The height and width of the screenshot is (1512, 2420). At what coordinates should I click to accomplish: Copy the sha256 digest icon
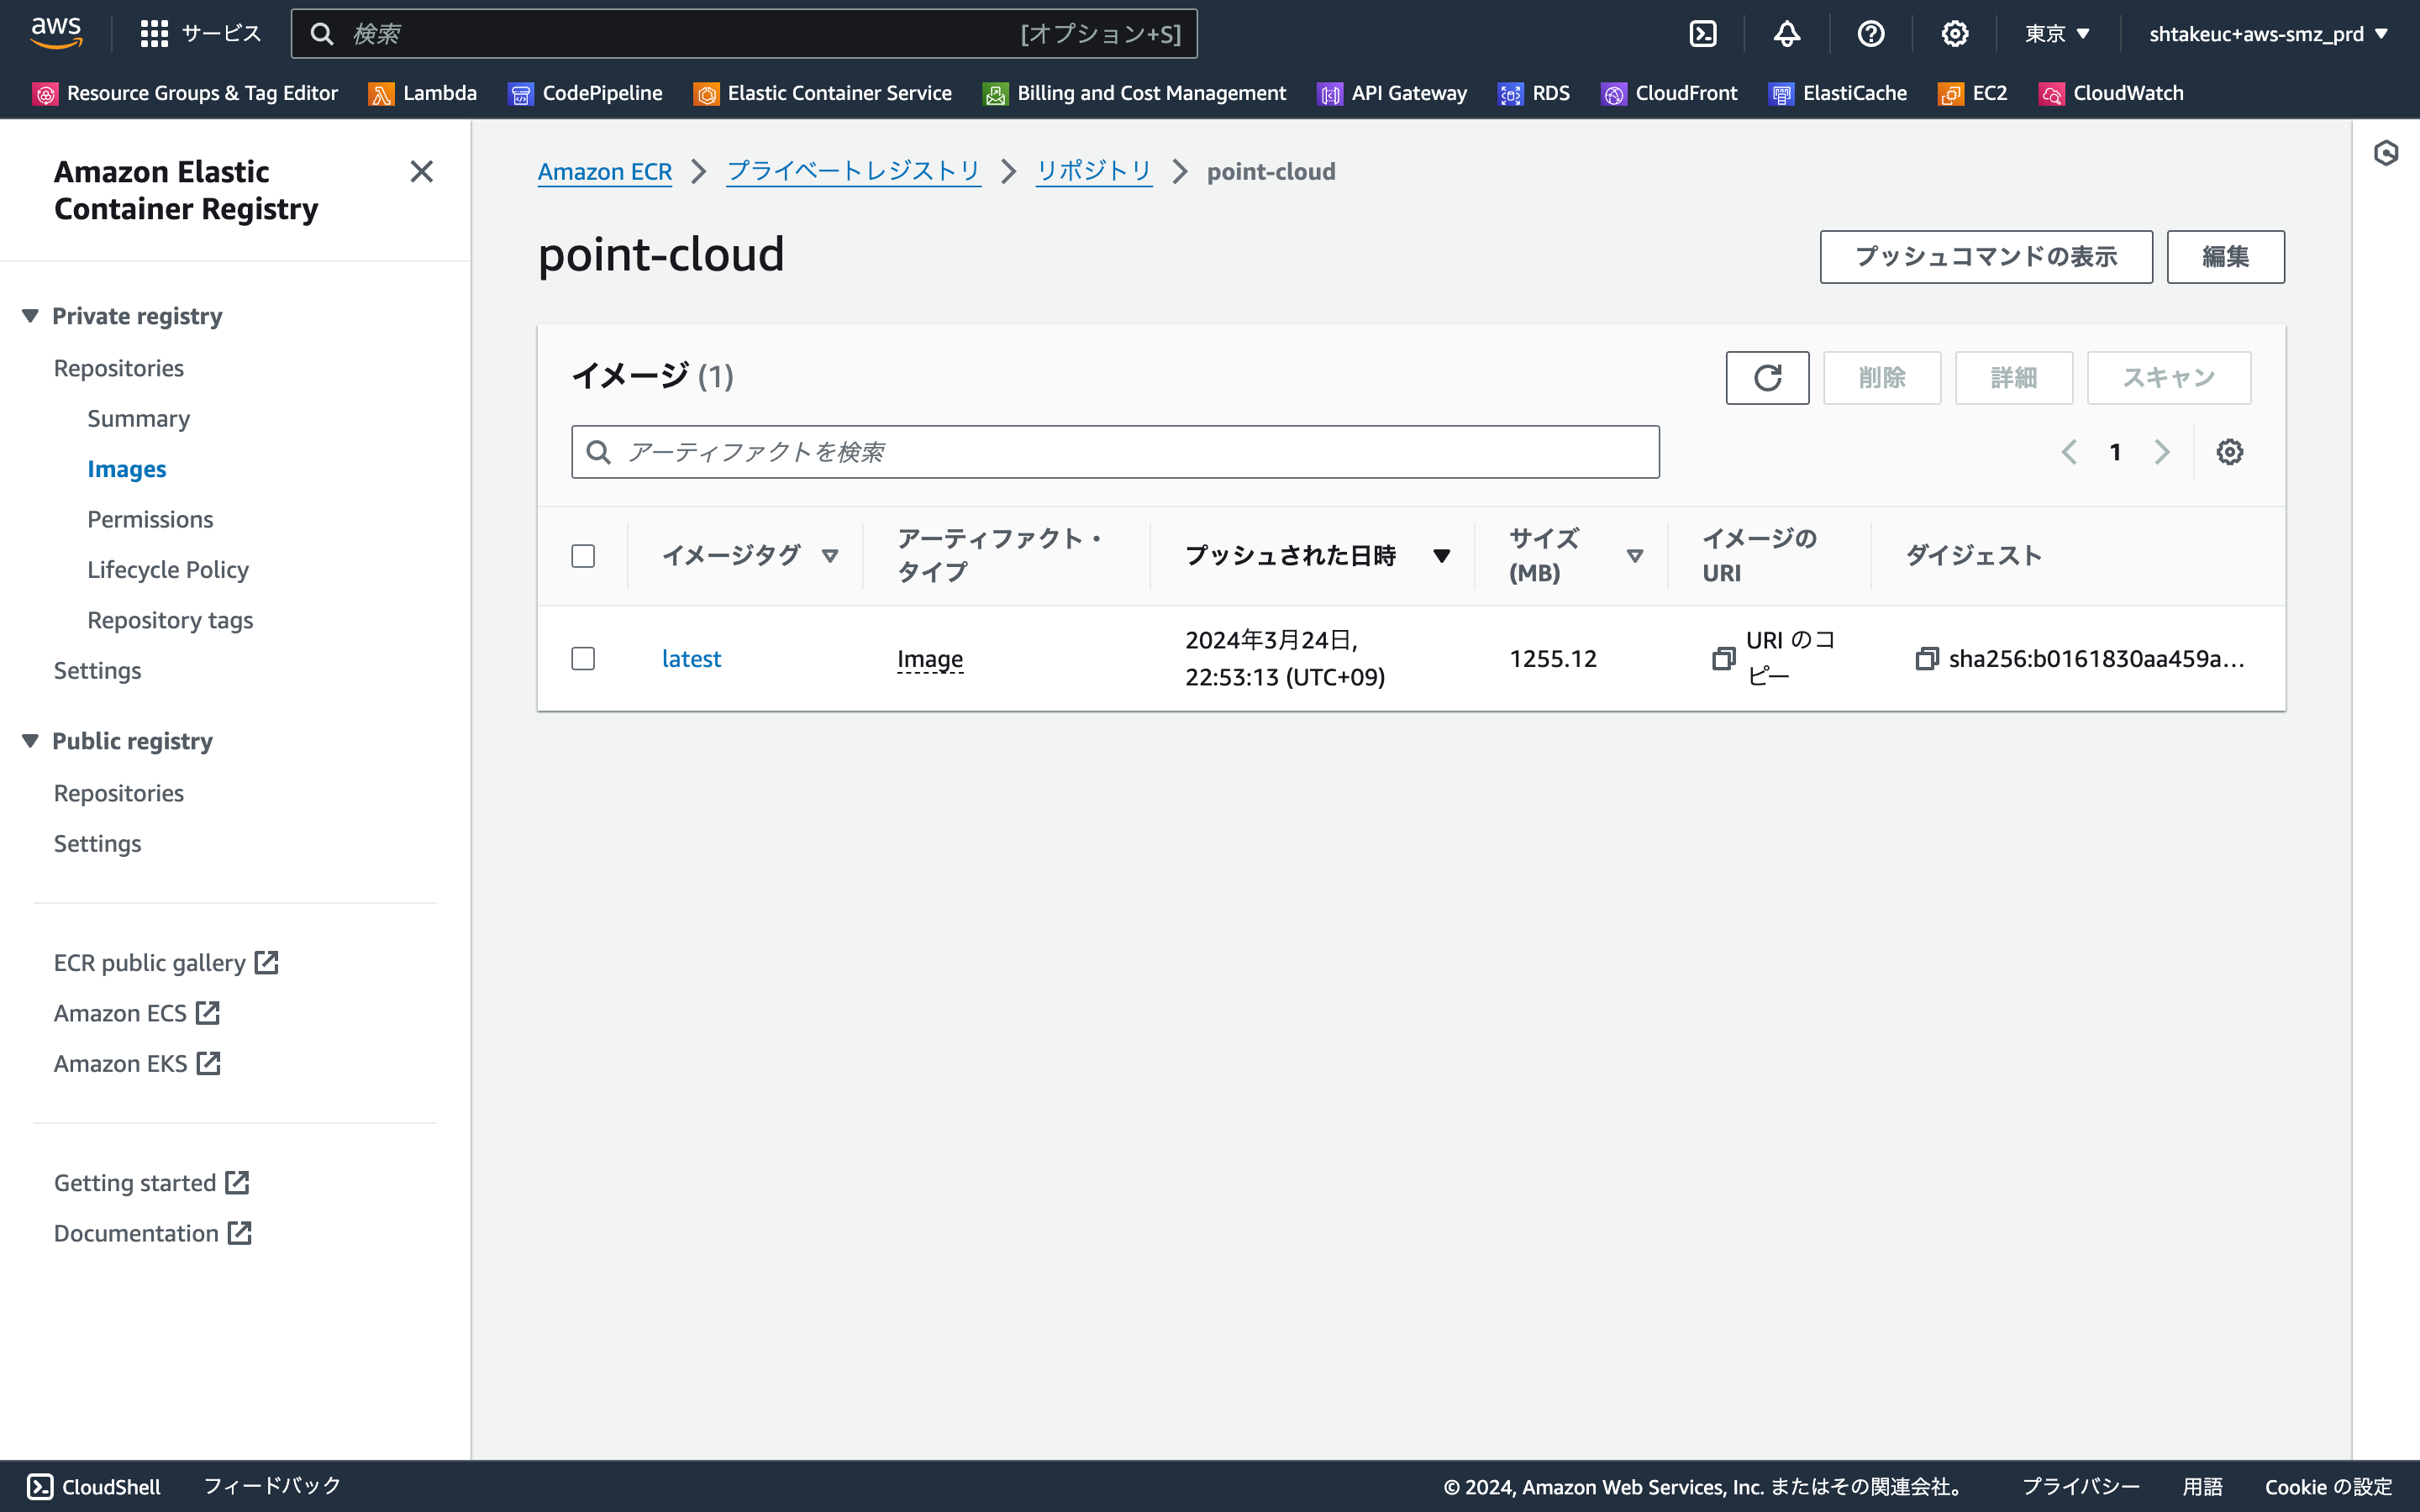click(x=1926, y=658)
